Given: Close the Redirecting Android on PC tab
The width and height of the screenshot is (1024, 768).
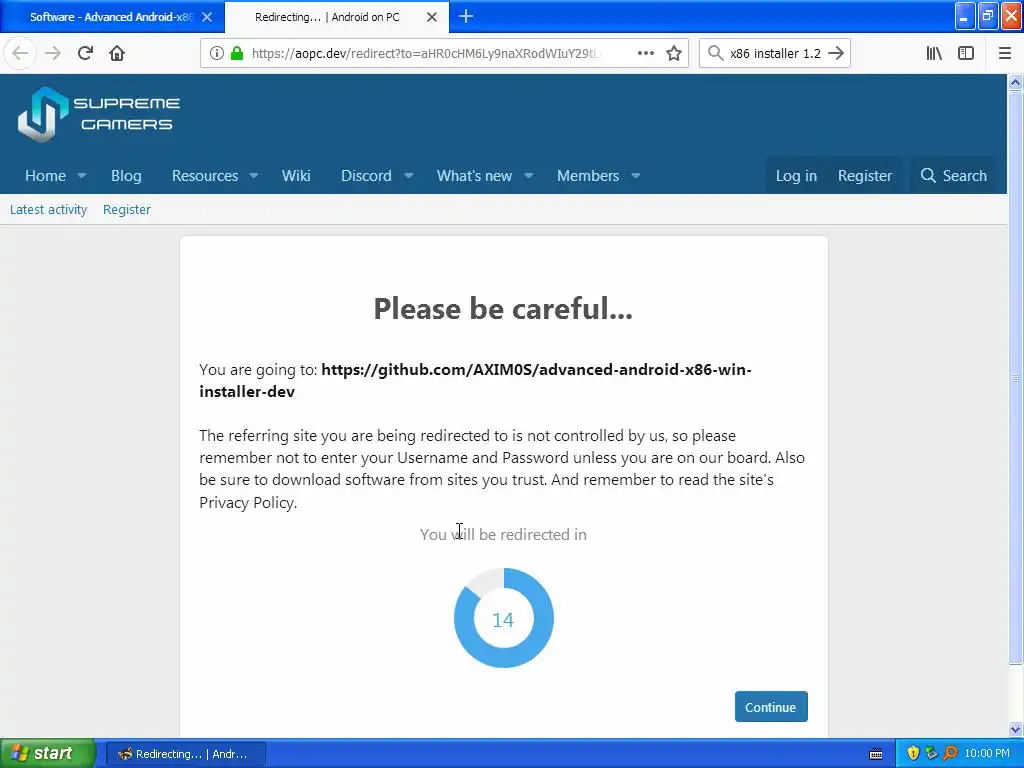Looking at the screenshot, I should tap(432, 17).
